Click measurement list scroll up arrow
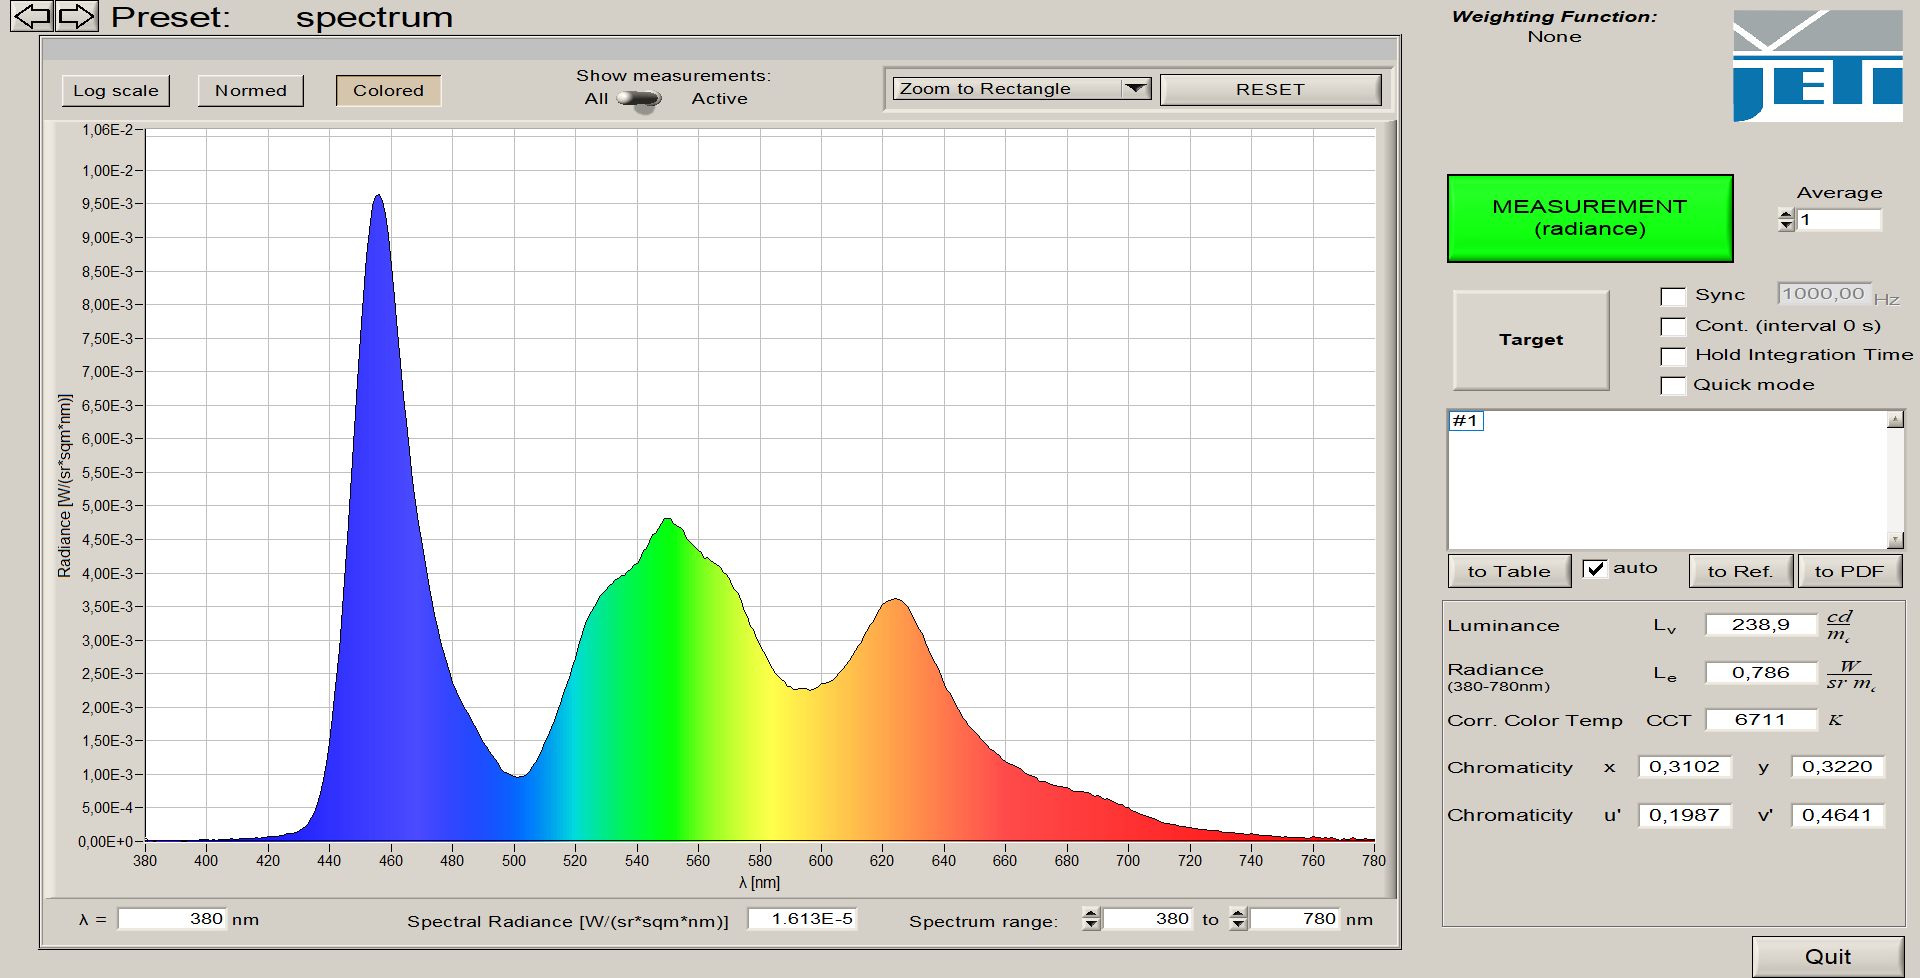The height and width of the screenshot is (978, 1920). coord(1895,420)
